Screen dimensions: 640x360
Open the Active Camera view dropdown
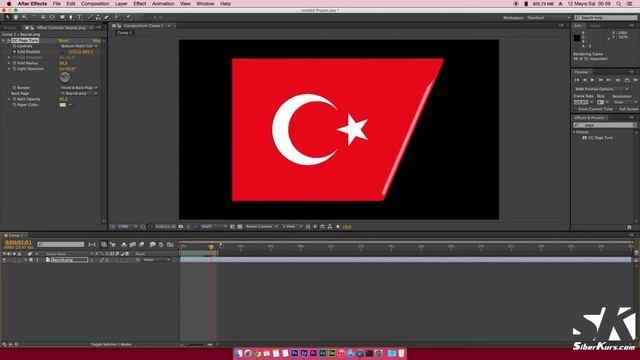tap(261, 227)
